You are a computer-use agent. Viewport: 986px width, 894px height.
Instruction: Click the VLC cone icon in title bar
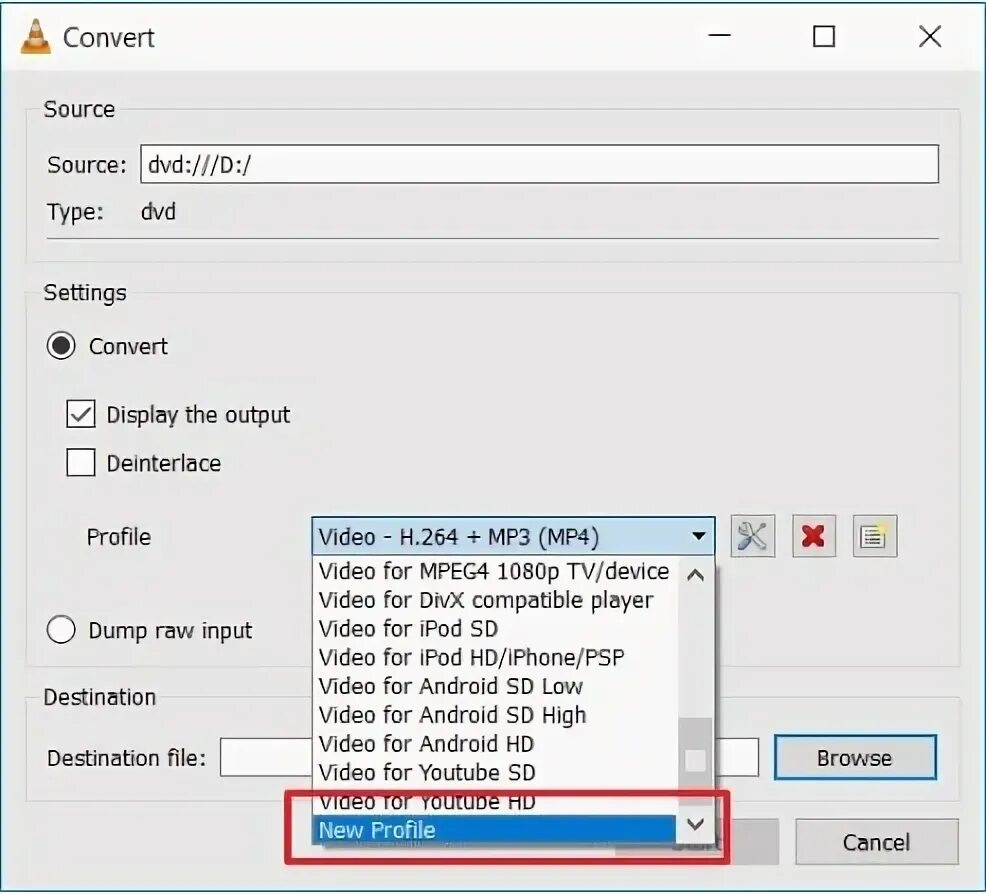[36, 37]
